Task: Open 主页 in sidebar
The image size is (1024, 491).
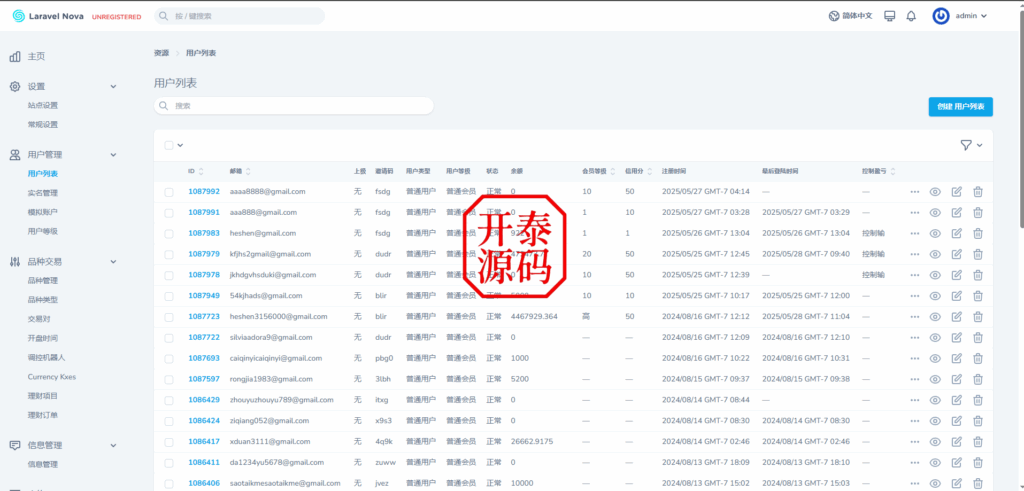Action: pos(36,57)
